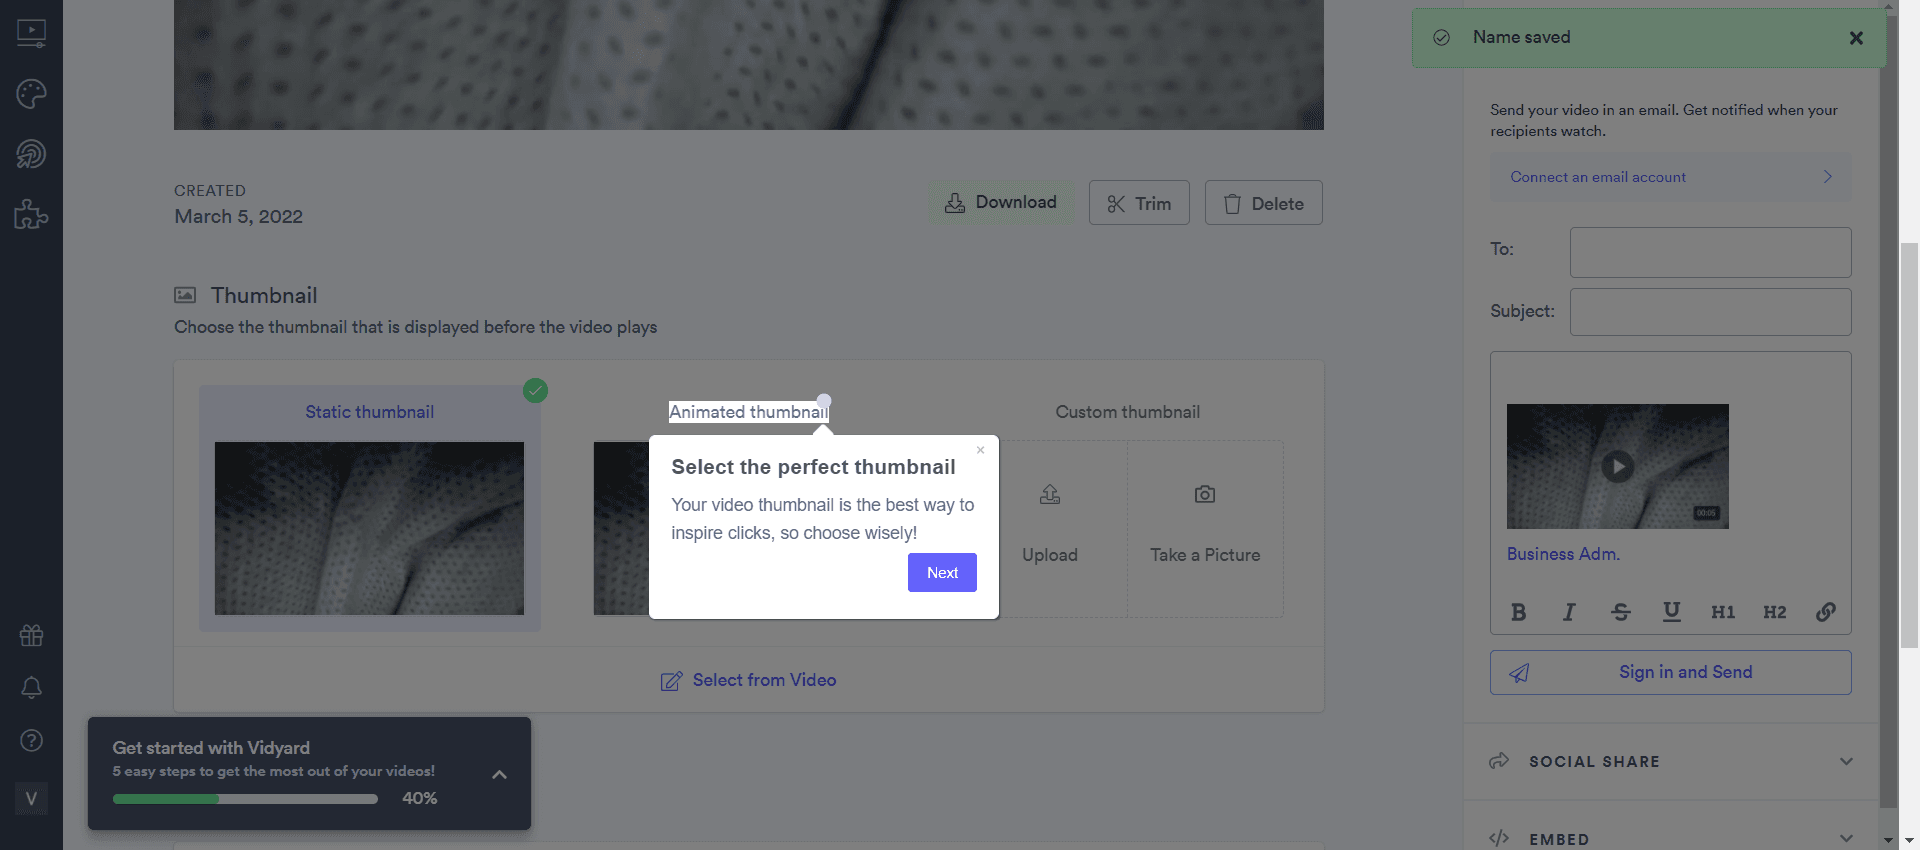
Task: Apply italic in email editor
Action: tap(1569, 612)
